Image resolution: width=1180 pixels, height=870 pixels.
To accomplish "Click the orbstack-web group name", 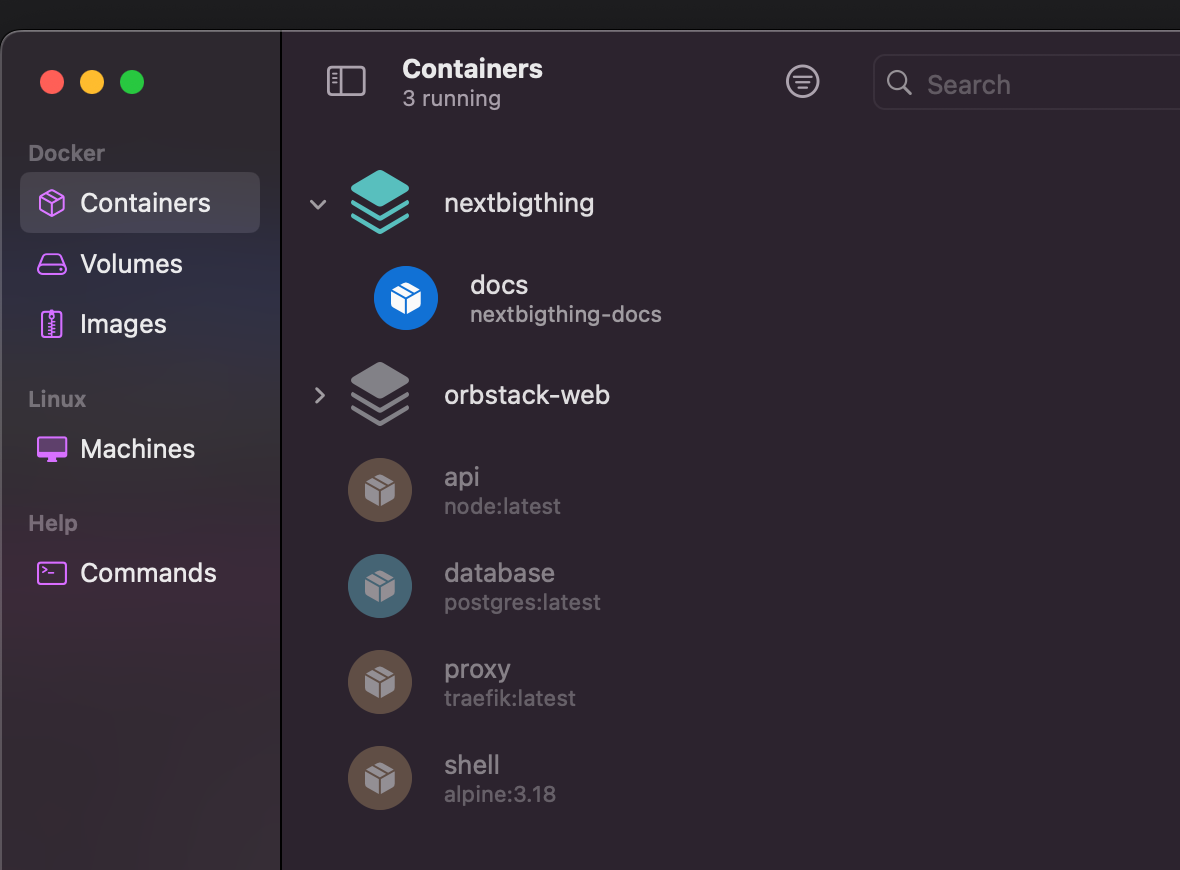I will coord(527,395).
